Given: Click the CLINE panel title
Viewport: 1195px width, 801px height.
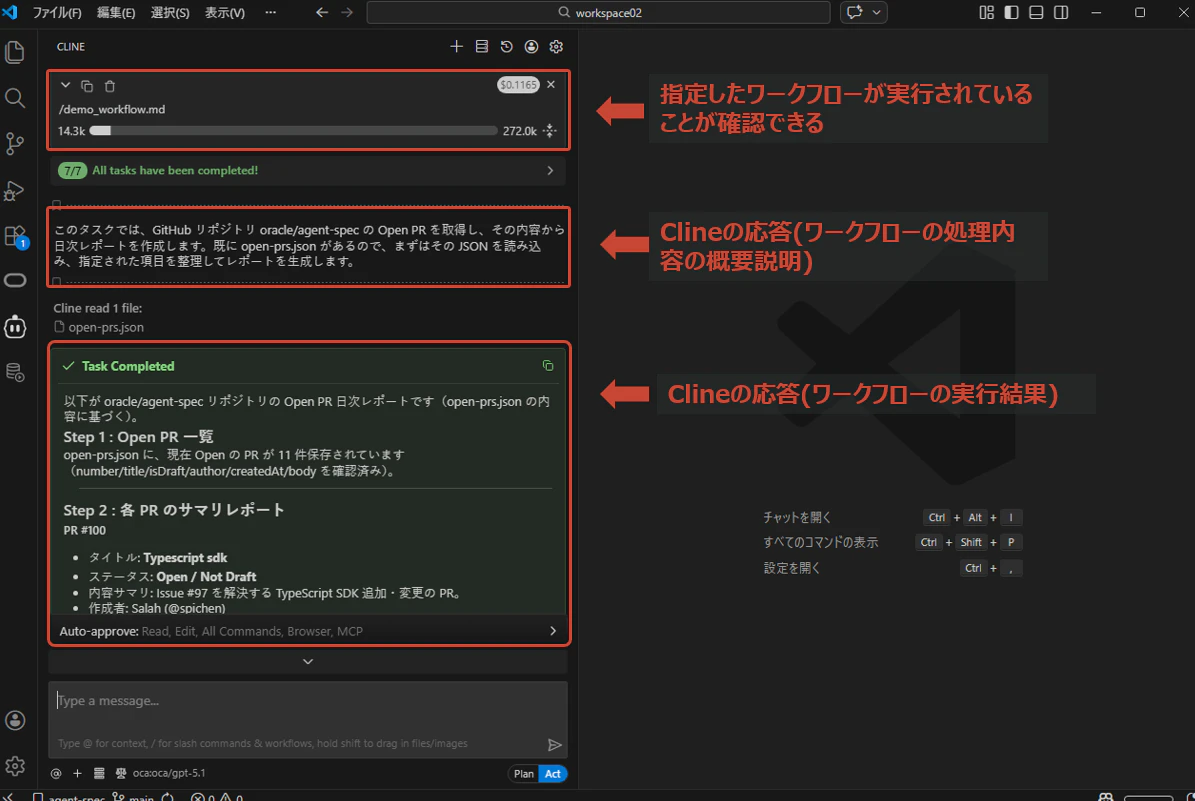Looking at the screenshot, I should 71,46.
